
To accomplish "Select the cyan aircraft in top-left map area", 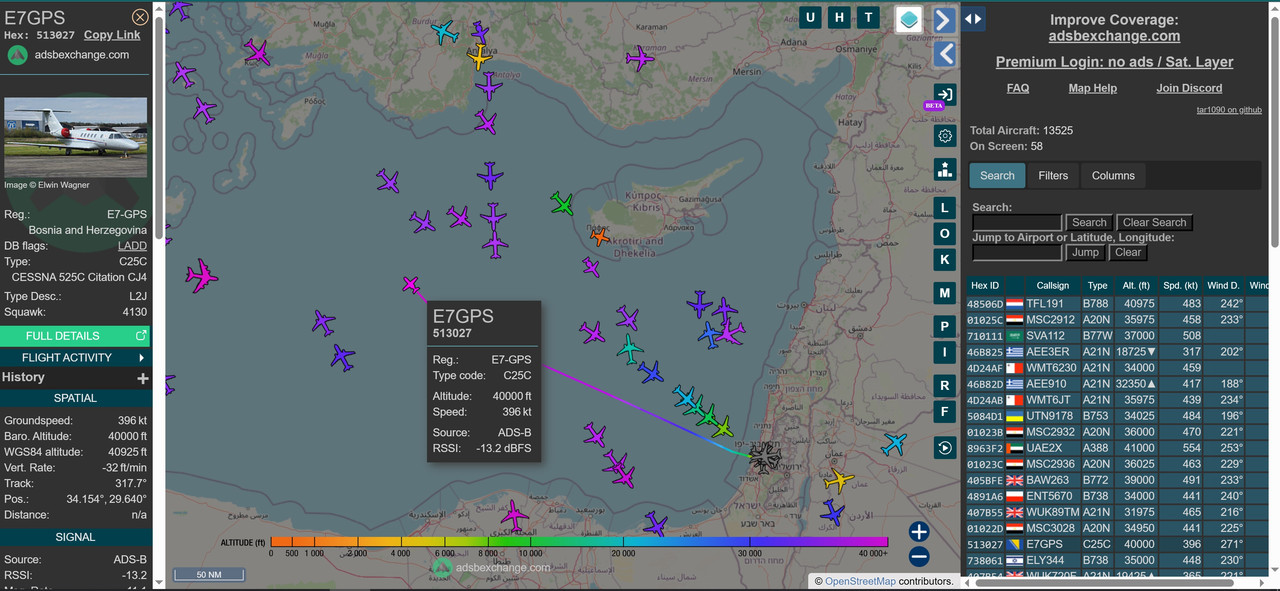I will (x=445, y=33).
